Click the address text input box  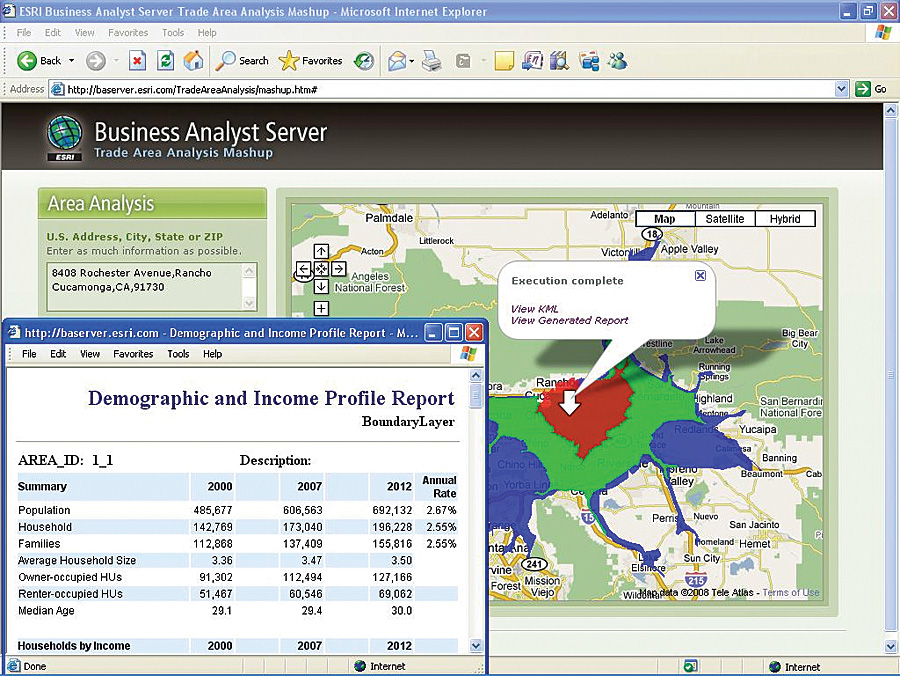145,286
